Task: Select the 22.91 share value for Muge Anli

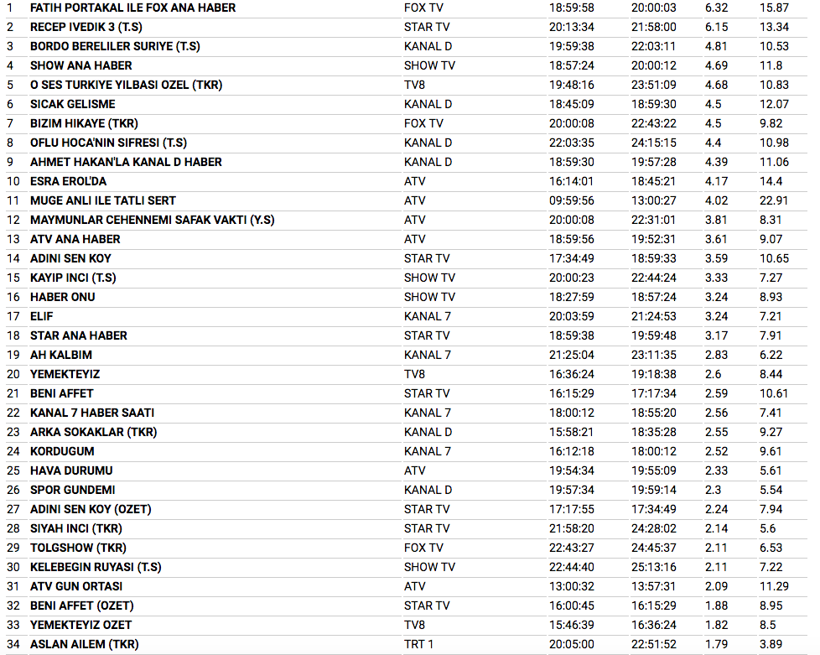Action: 774,200
